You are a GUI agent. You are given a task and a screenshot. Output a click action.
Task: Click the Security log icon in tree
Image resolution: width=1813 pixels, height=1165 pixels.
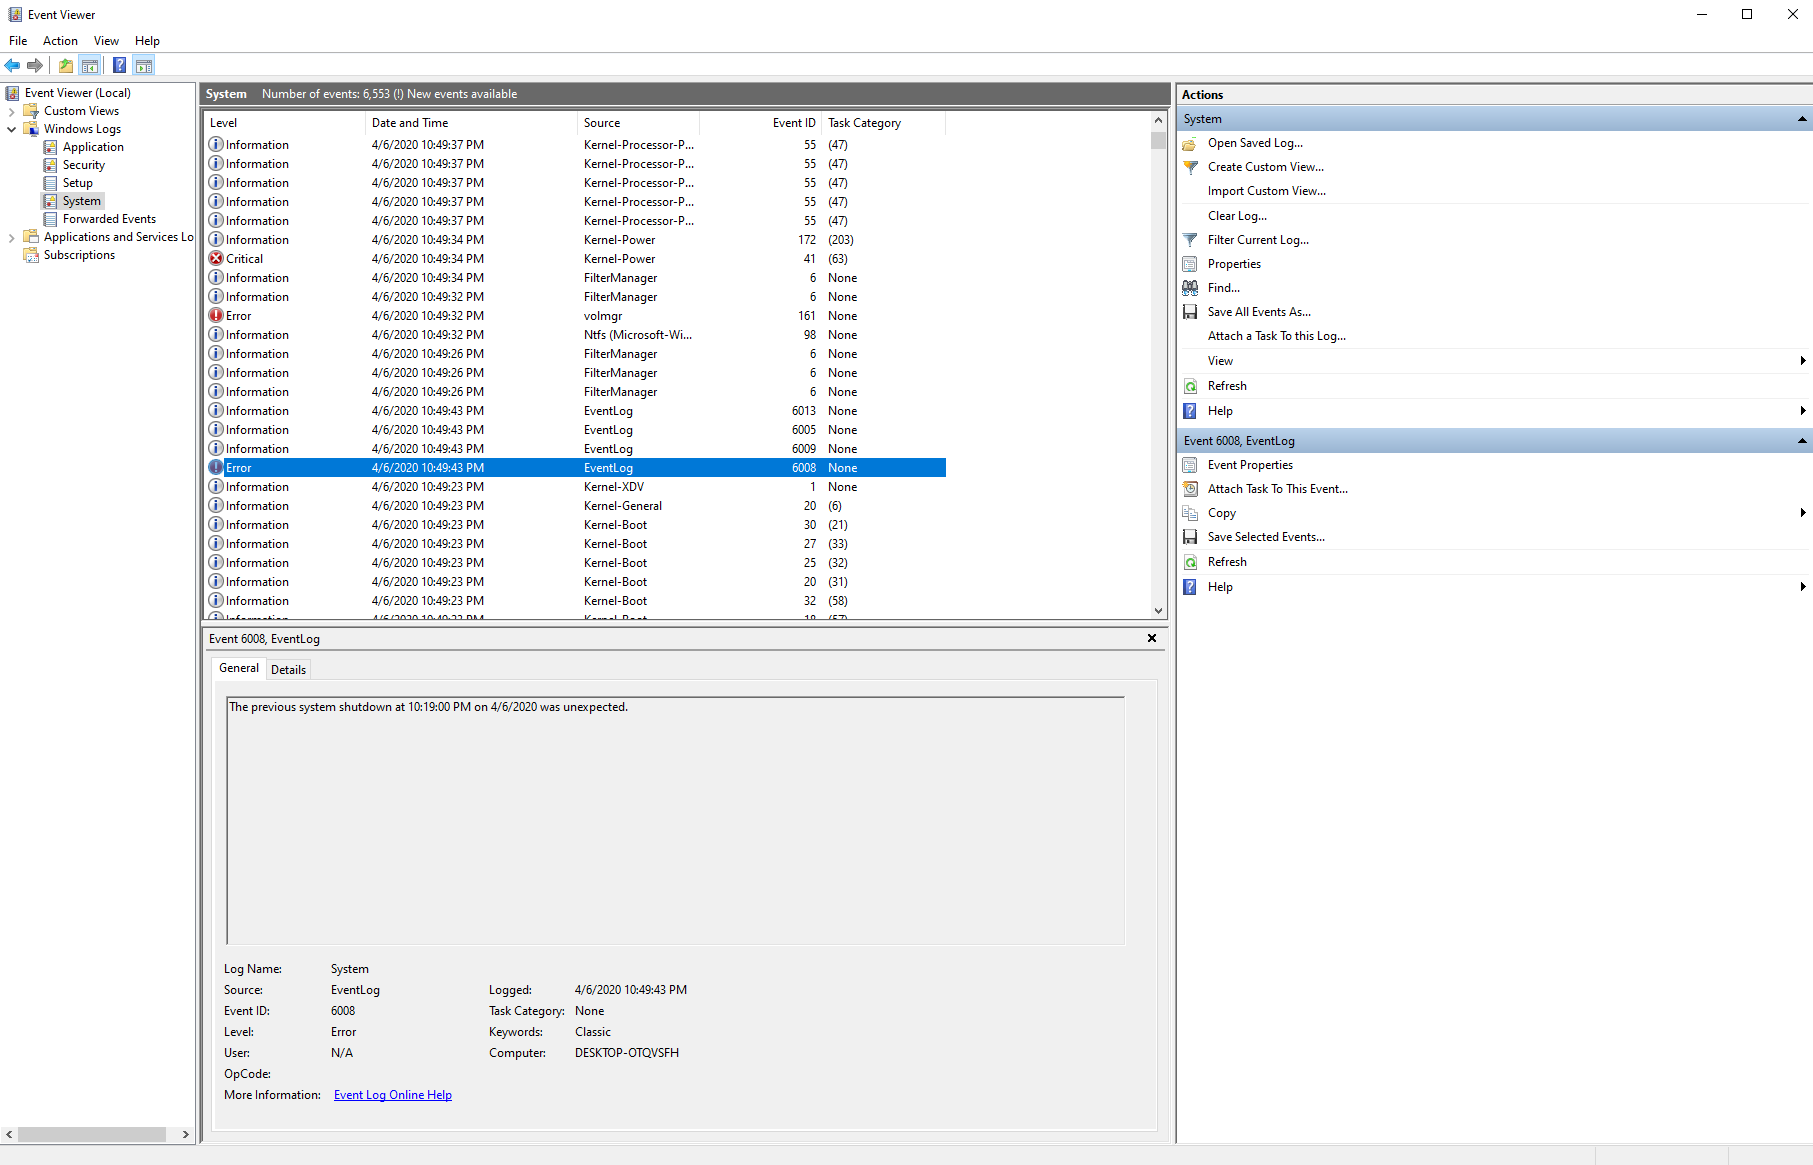tap(50, 165)
